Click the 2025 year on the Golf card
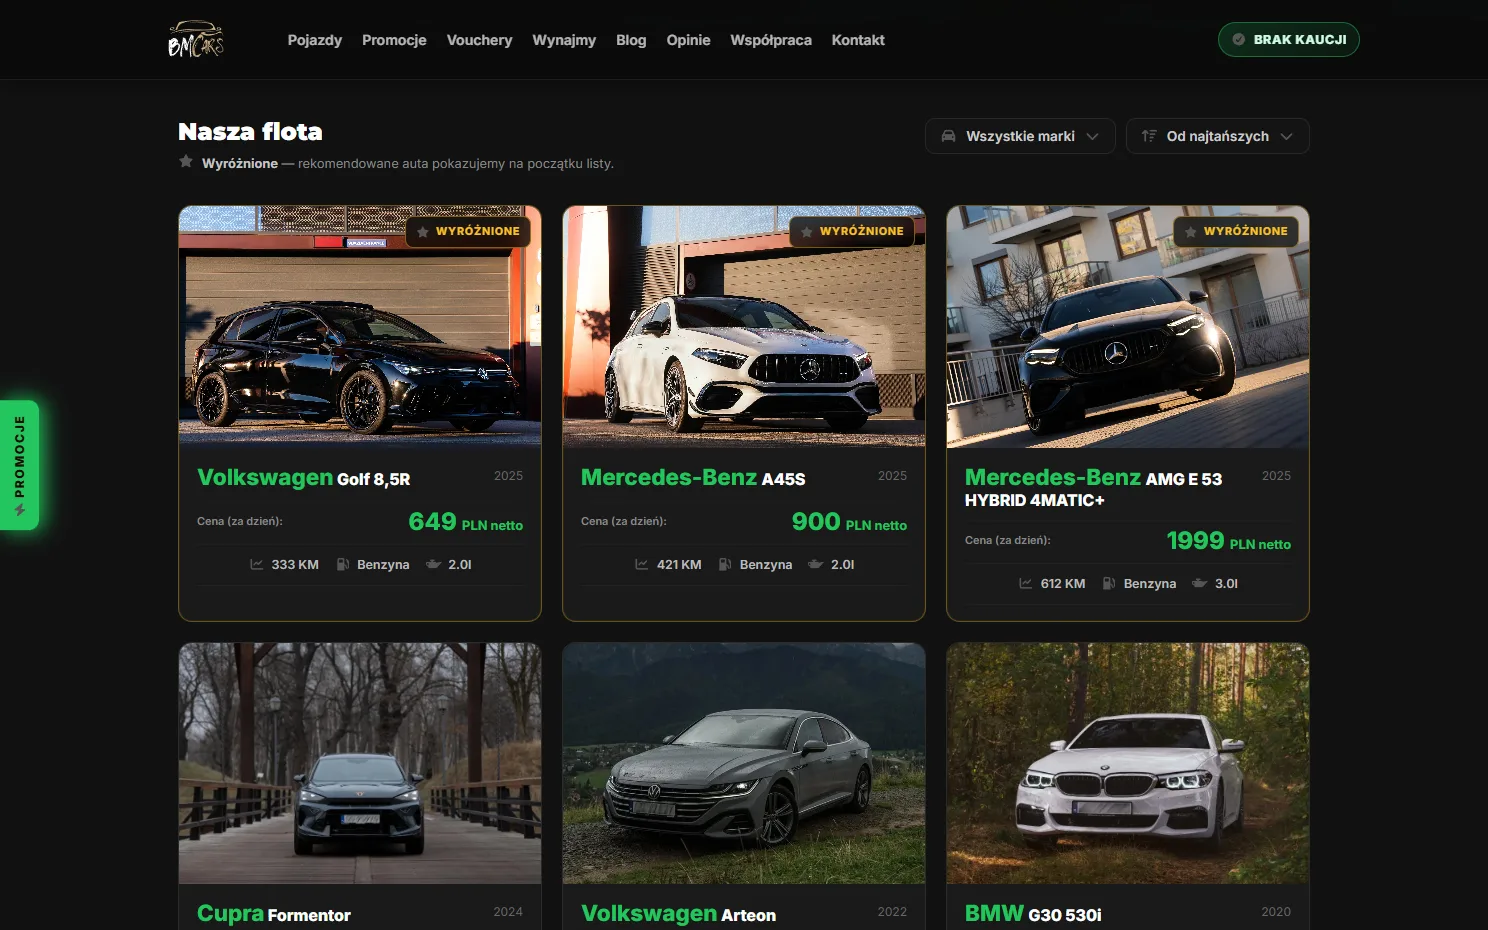This screenshot has height=930, width=1488. pyautogui.click(x=508, y=476)
